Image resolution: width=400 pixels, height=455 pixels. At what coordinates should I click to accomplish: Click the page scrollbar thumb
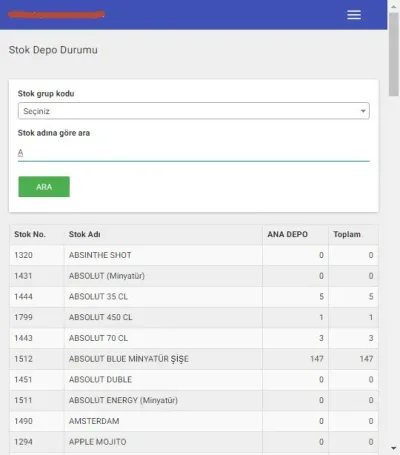coord(394,53)
